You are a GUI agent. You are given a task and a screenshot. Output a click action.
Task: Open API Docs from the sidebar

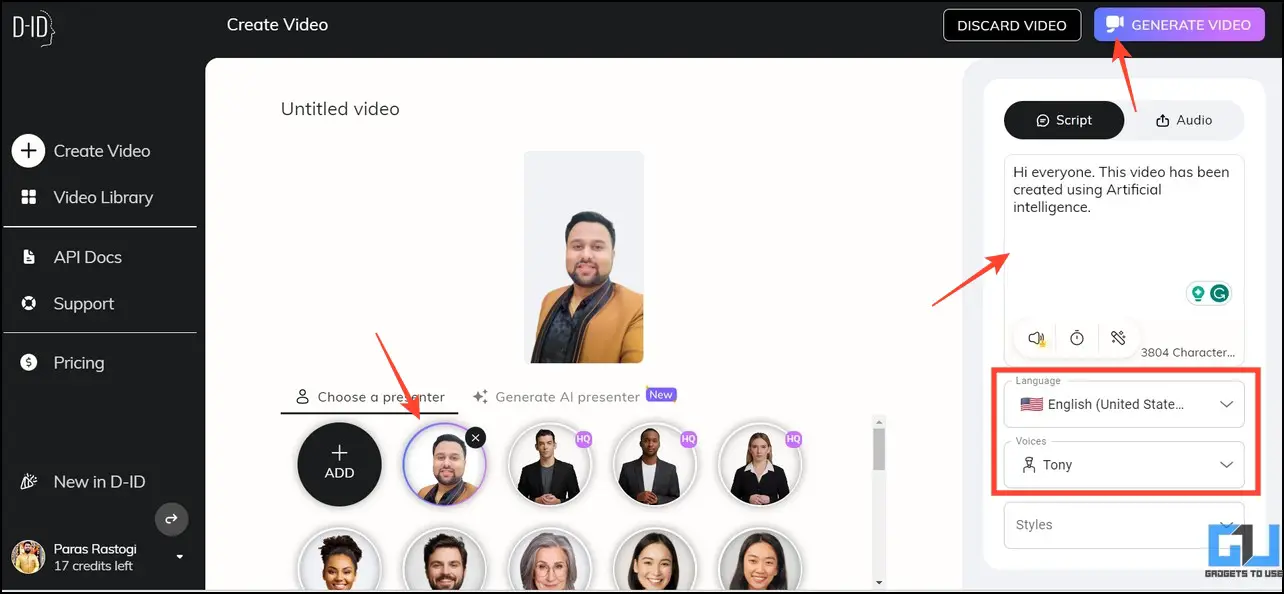pos(71,257)
